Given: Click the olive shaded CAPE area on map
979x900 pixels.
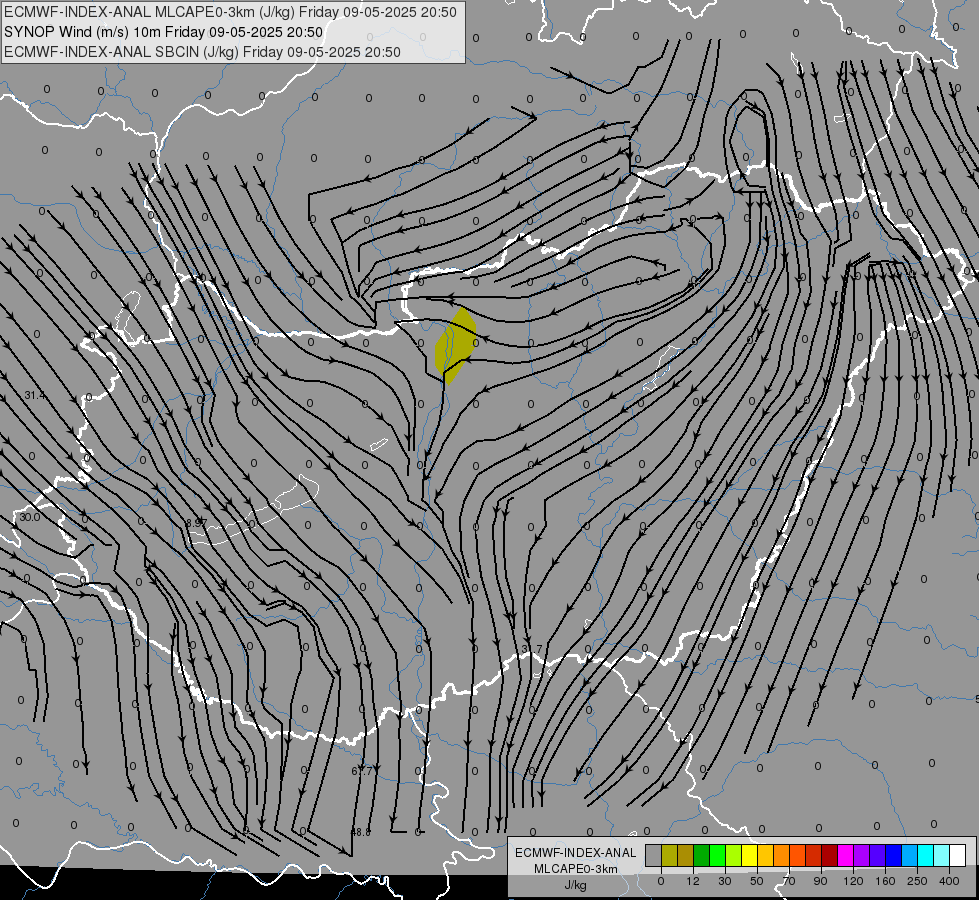Looking at the screenshot, I should tap(456, 344).
